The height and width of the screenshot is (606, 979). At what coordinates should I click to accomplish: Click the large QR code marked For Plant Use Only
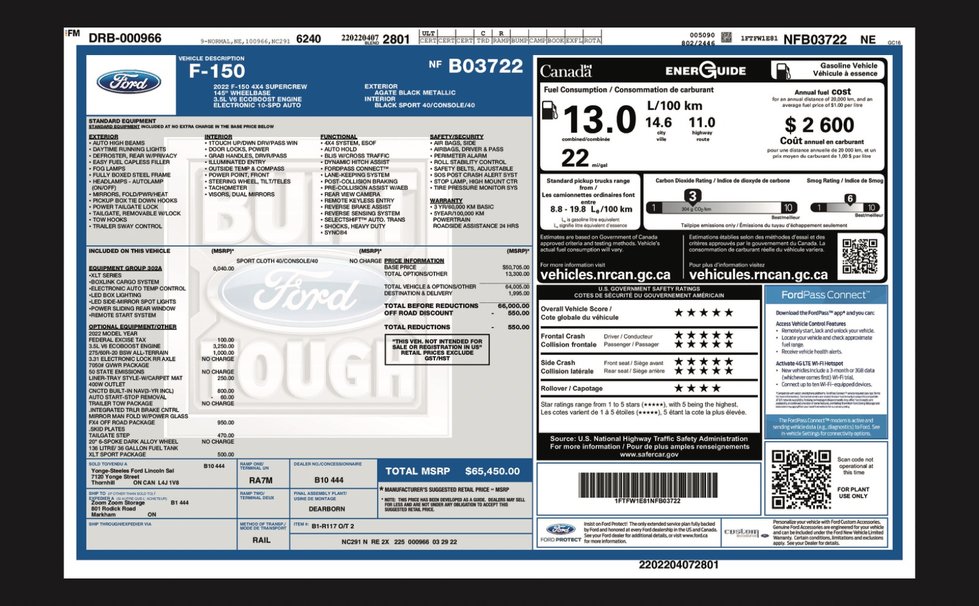[x=801, y=479]
